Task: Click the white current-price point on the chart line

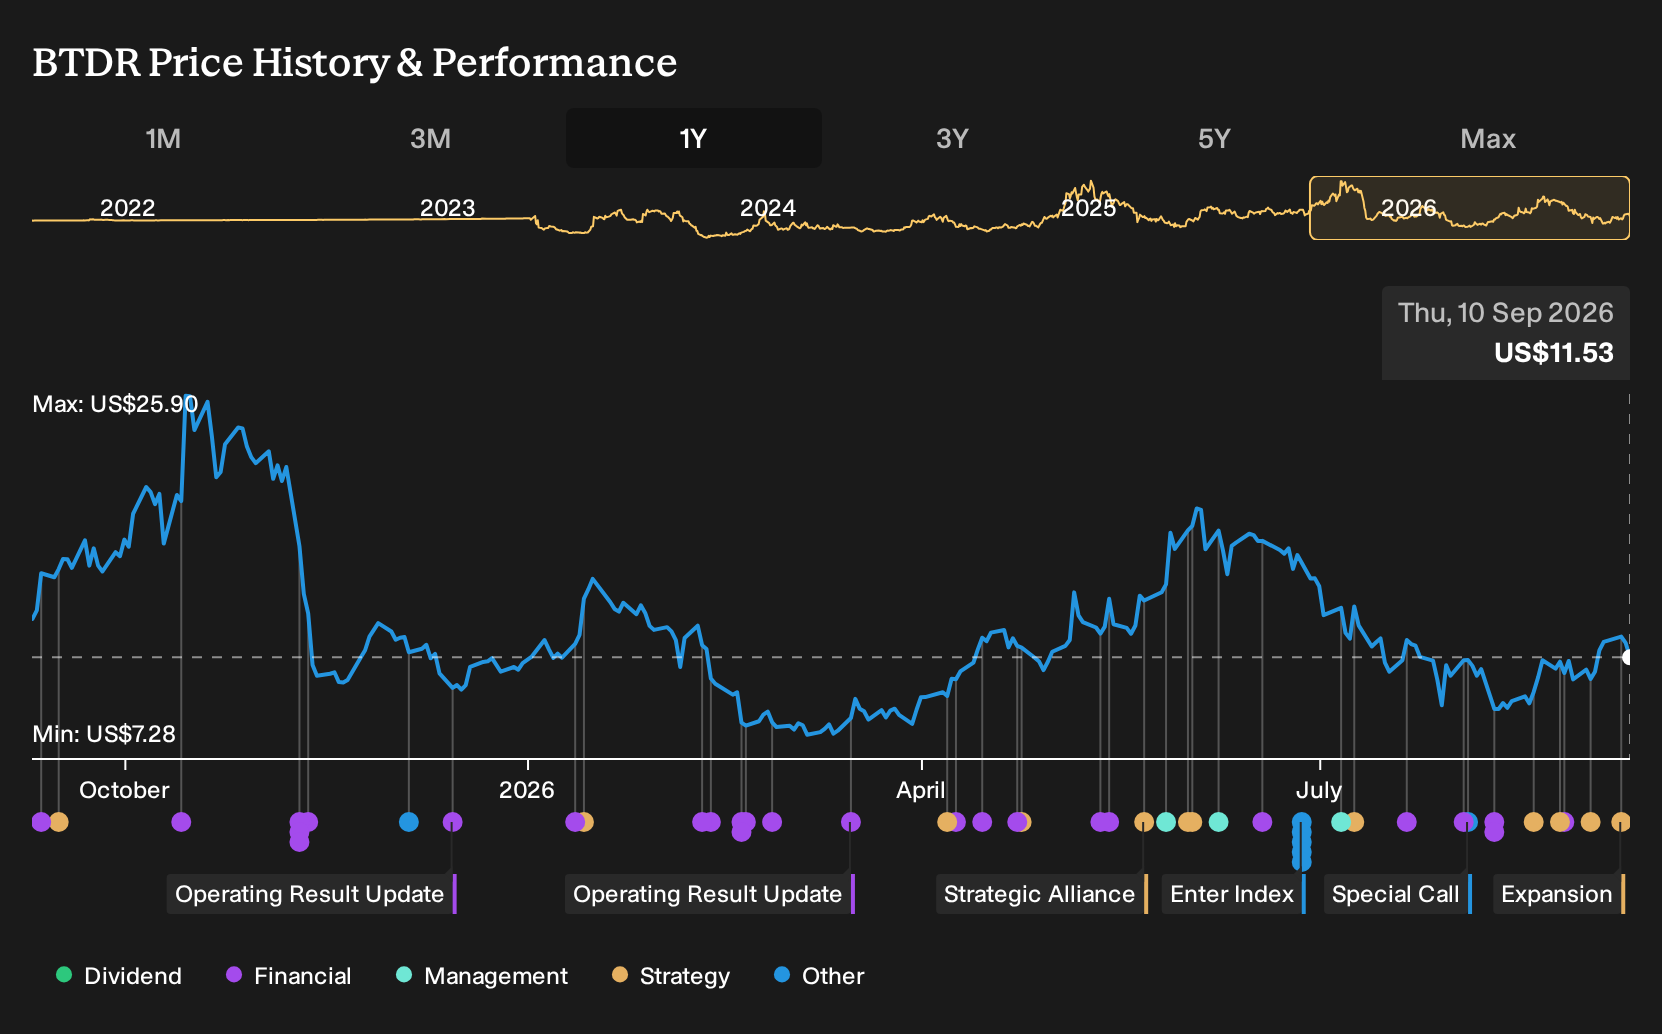Action: 1628,657
